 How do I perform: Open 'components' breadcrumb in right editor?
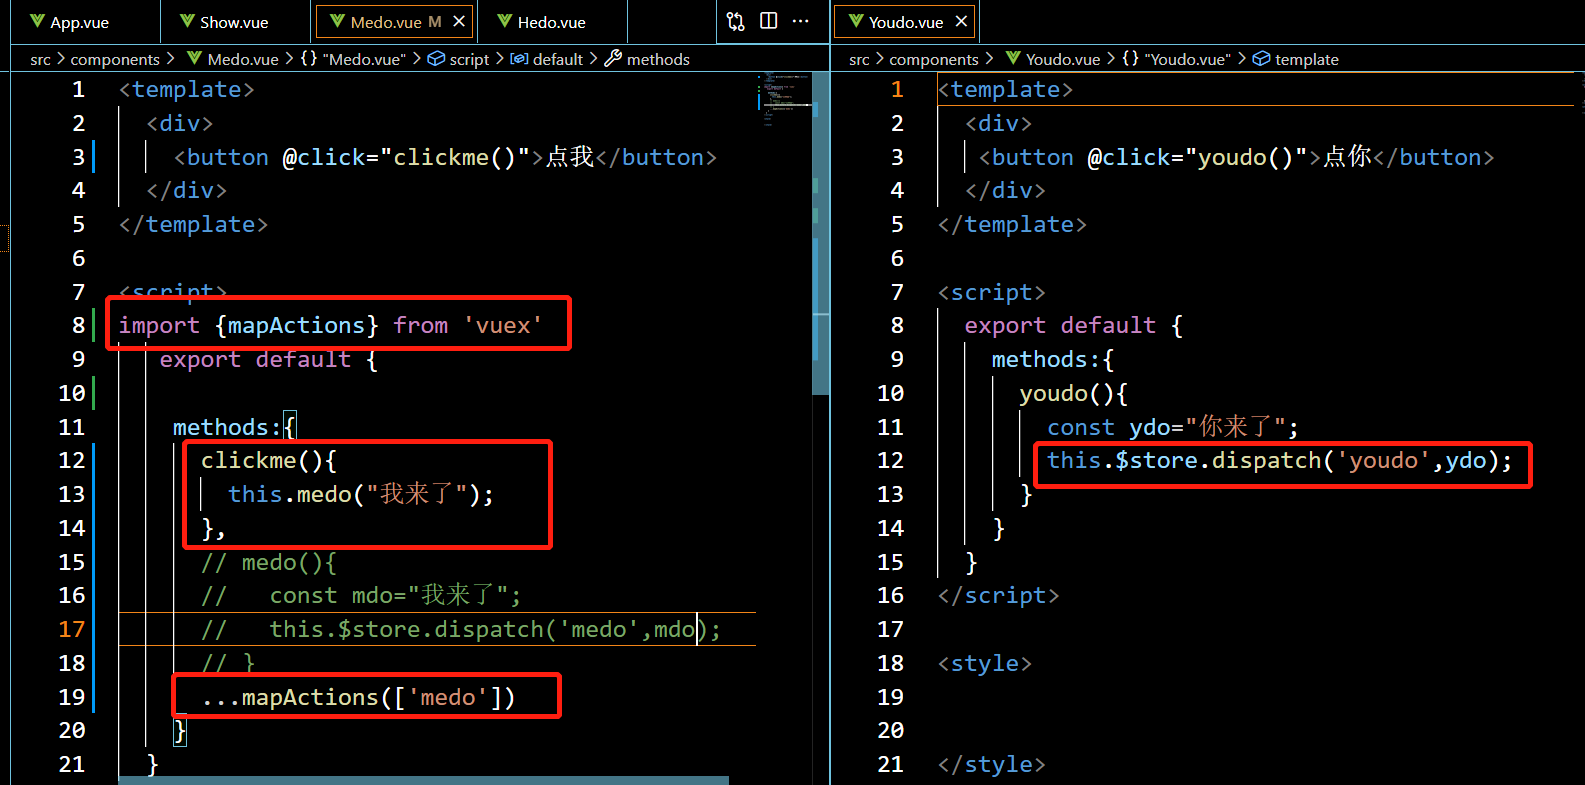(934, 59)
